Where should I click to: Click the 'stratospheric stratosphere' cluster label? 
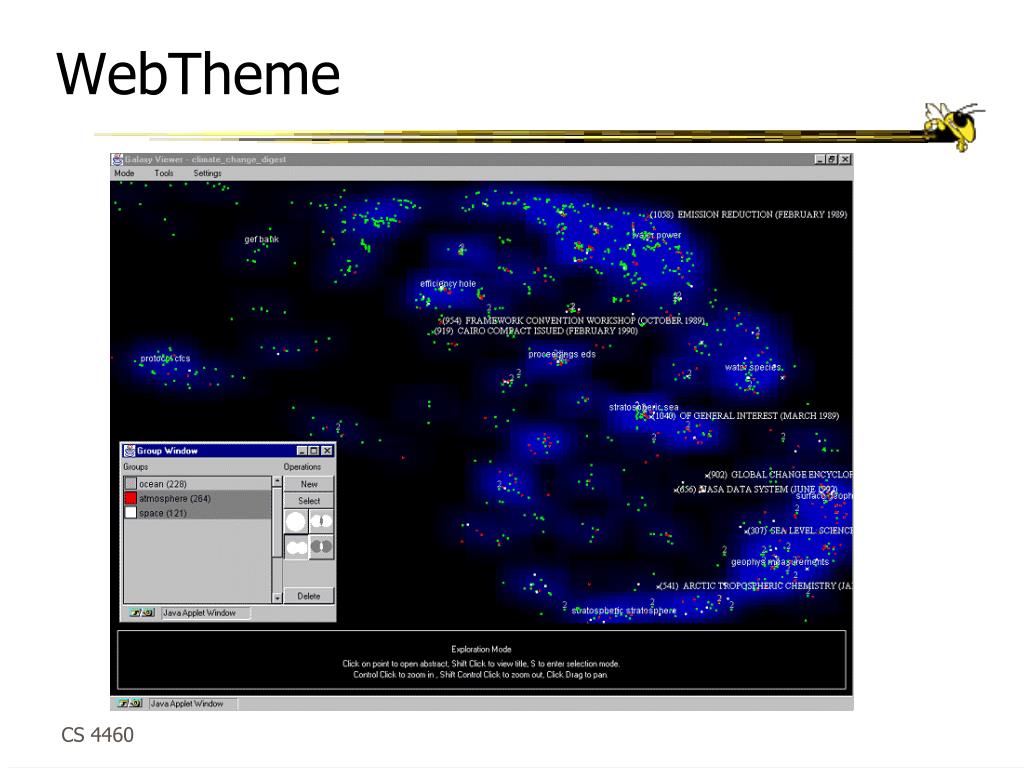[624, 611]
